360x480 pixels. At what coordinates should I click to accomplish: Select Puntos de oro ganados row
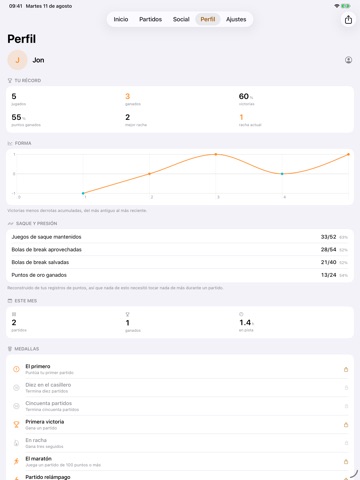(180, 275)
